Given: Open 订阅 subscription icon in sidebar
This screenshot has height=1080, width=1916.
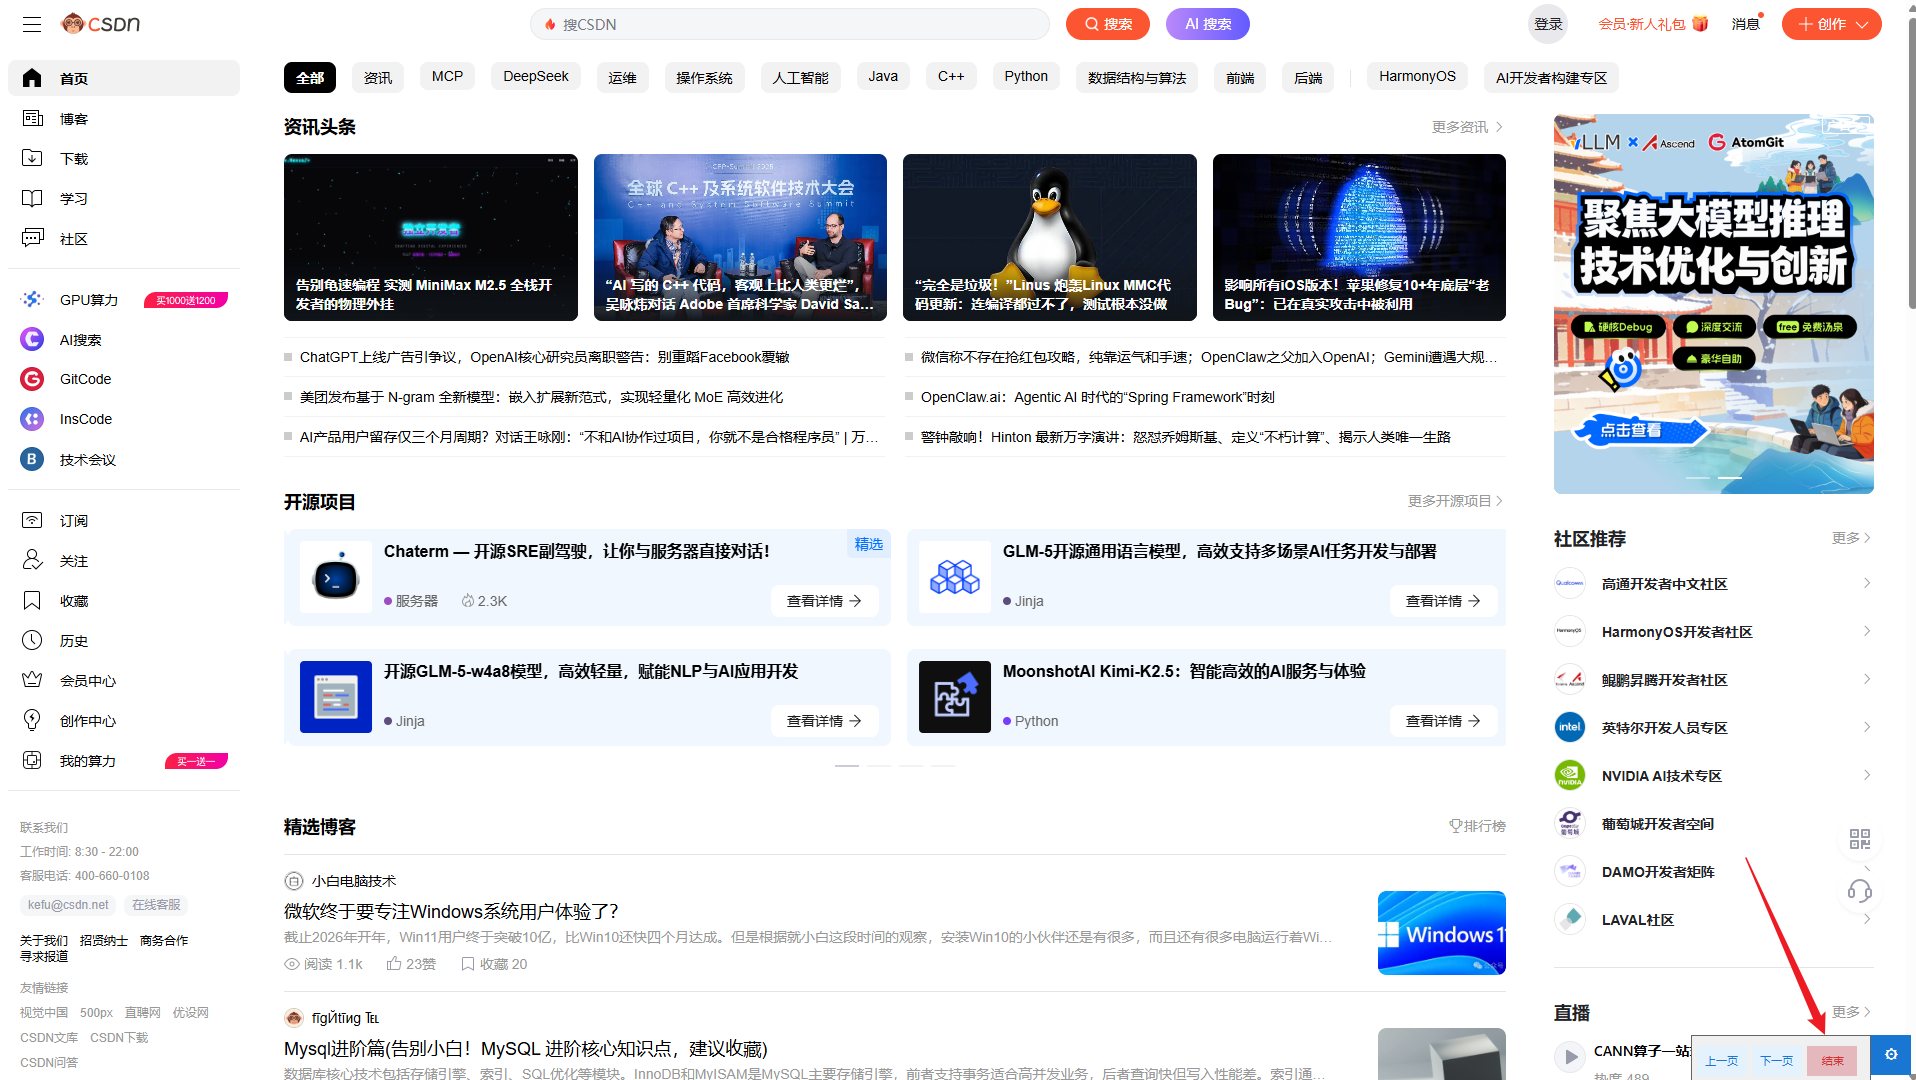Looking at the screenshot, I should (x=32, y=520).
